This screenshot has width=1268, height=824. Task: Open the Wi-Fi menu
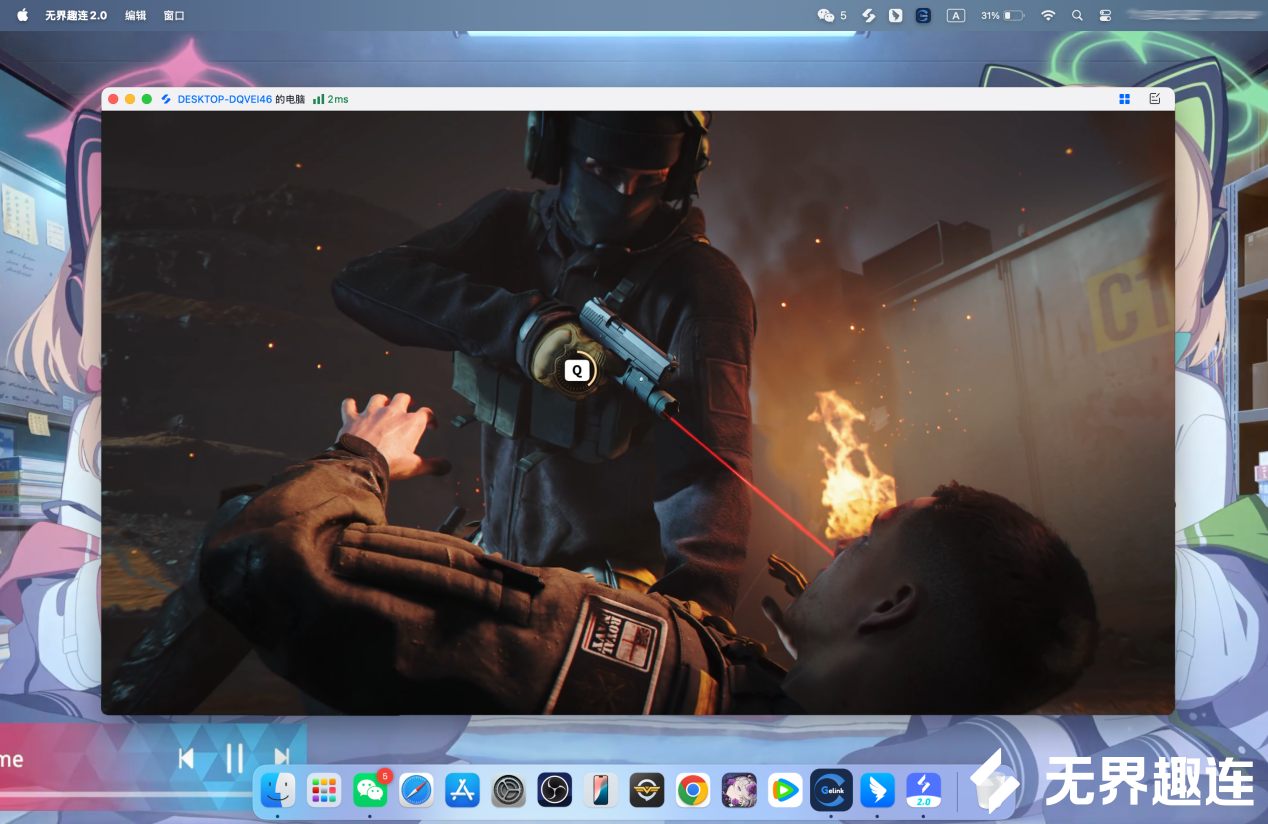pyautogui.click(x=1048, y=16)
